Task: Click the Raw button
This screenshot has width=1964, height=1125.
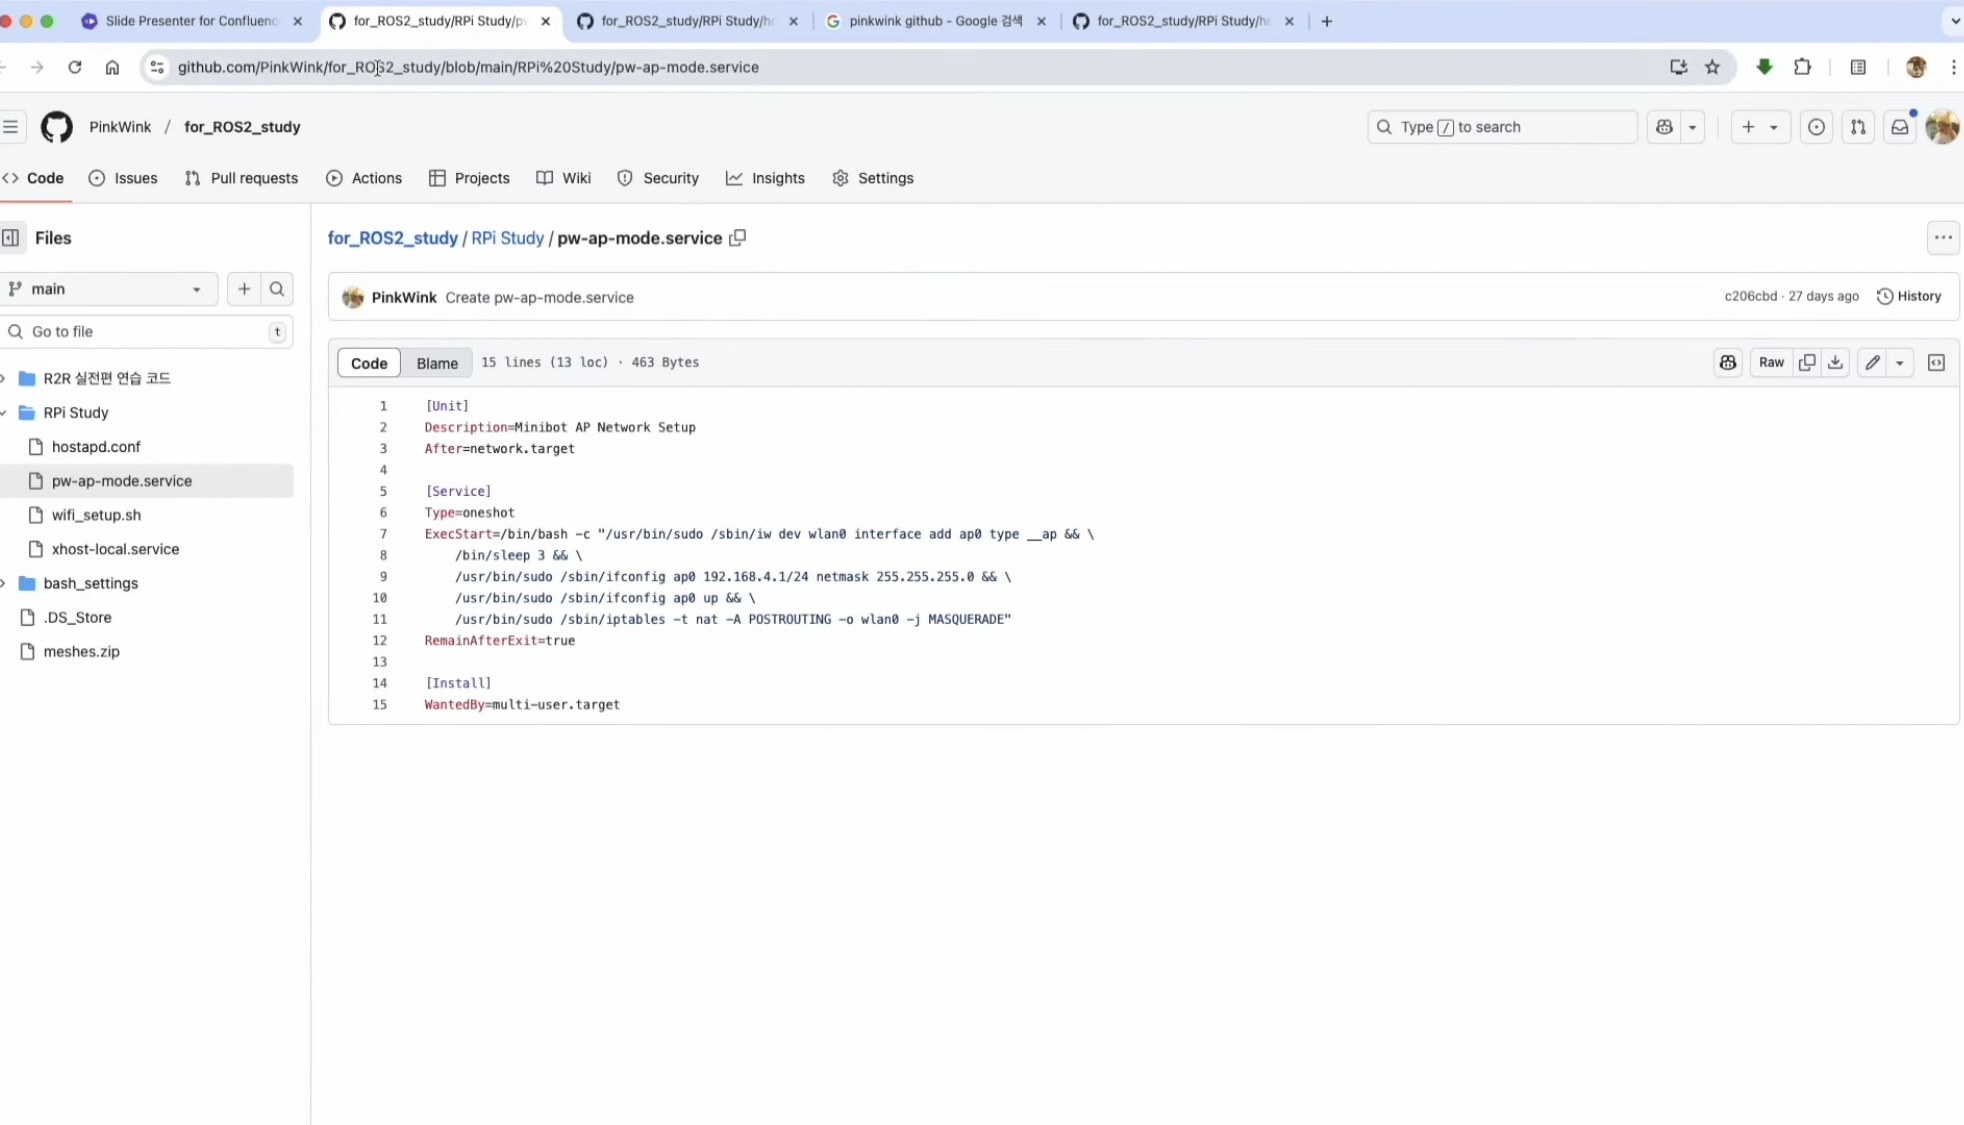Action: [1771, 363]
